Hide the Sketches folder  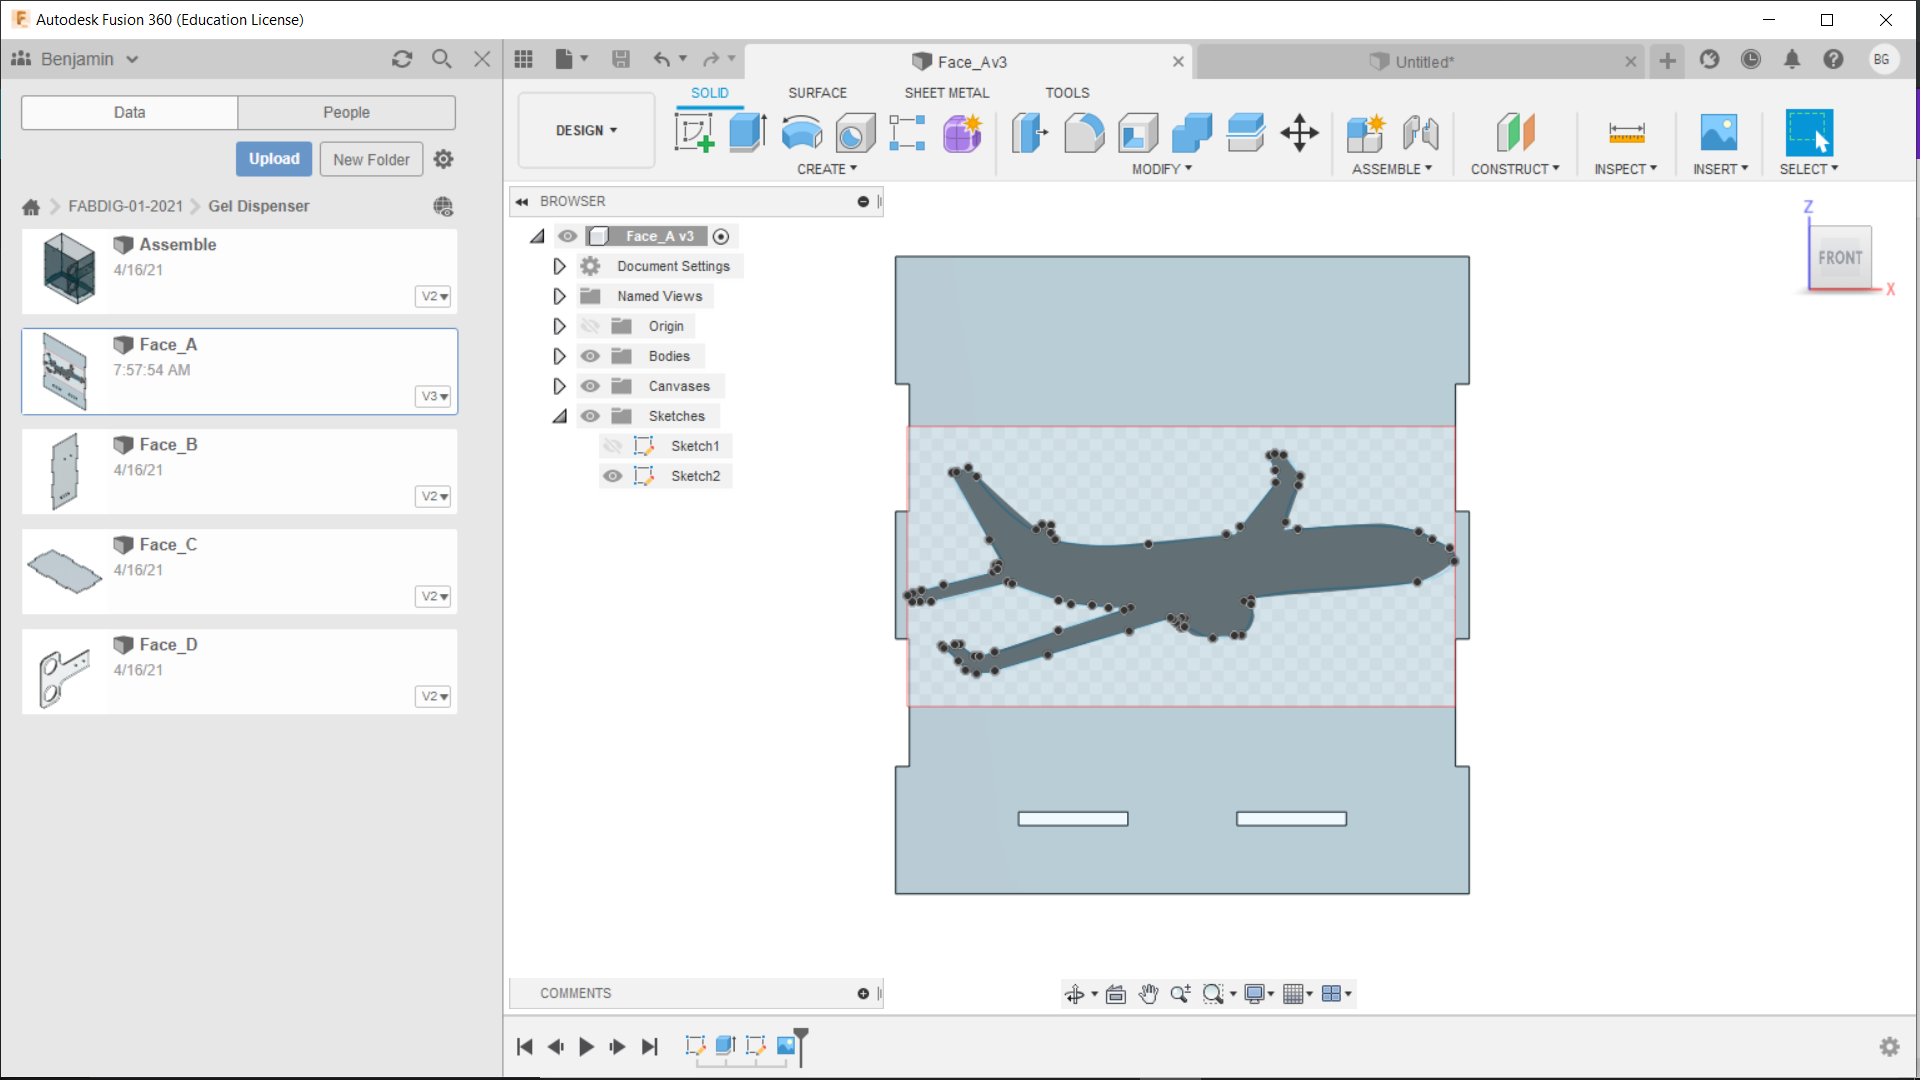[590, 416]
